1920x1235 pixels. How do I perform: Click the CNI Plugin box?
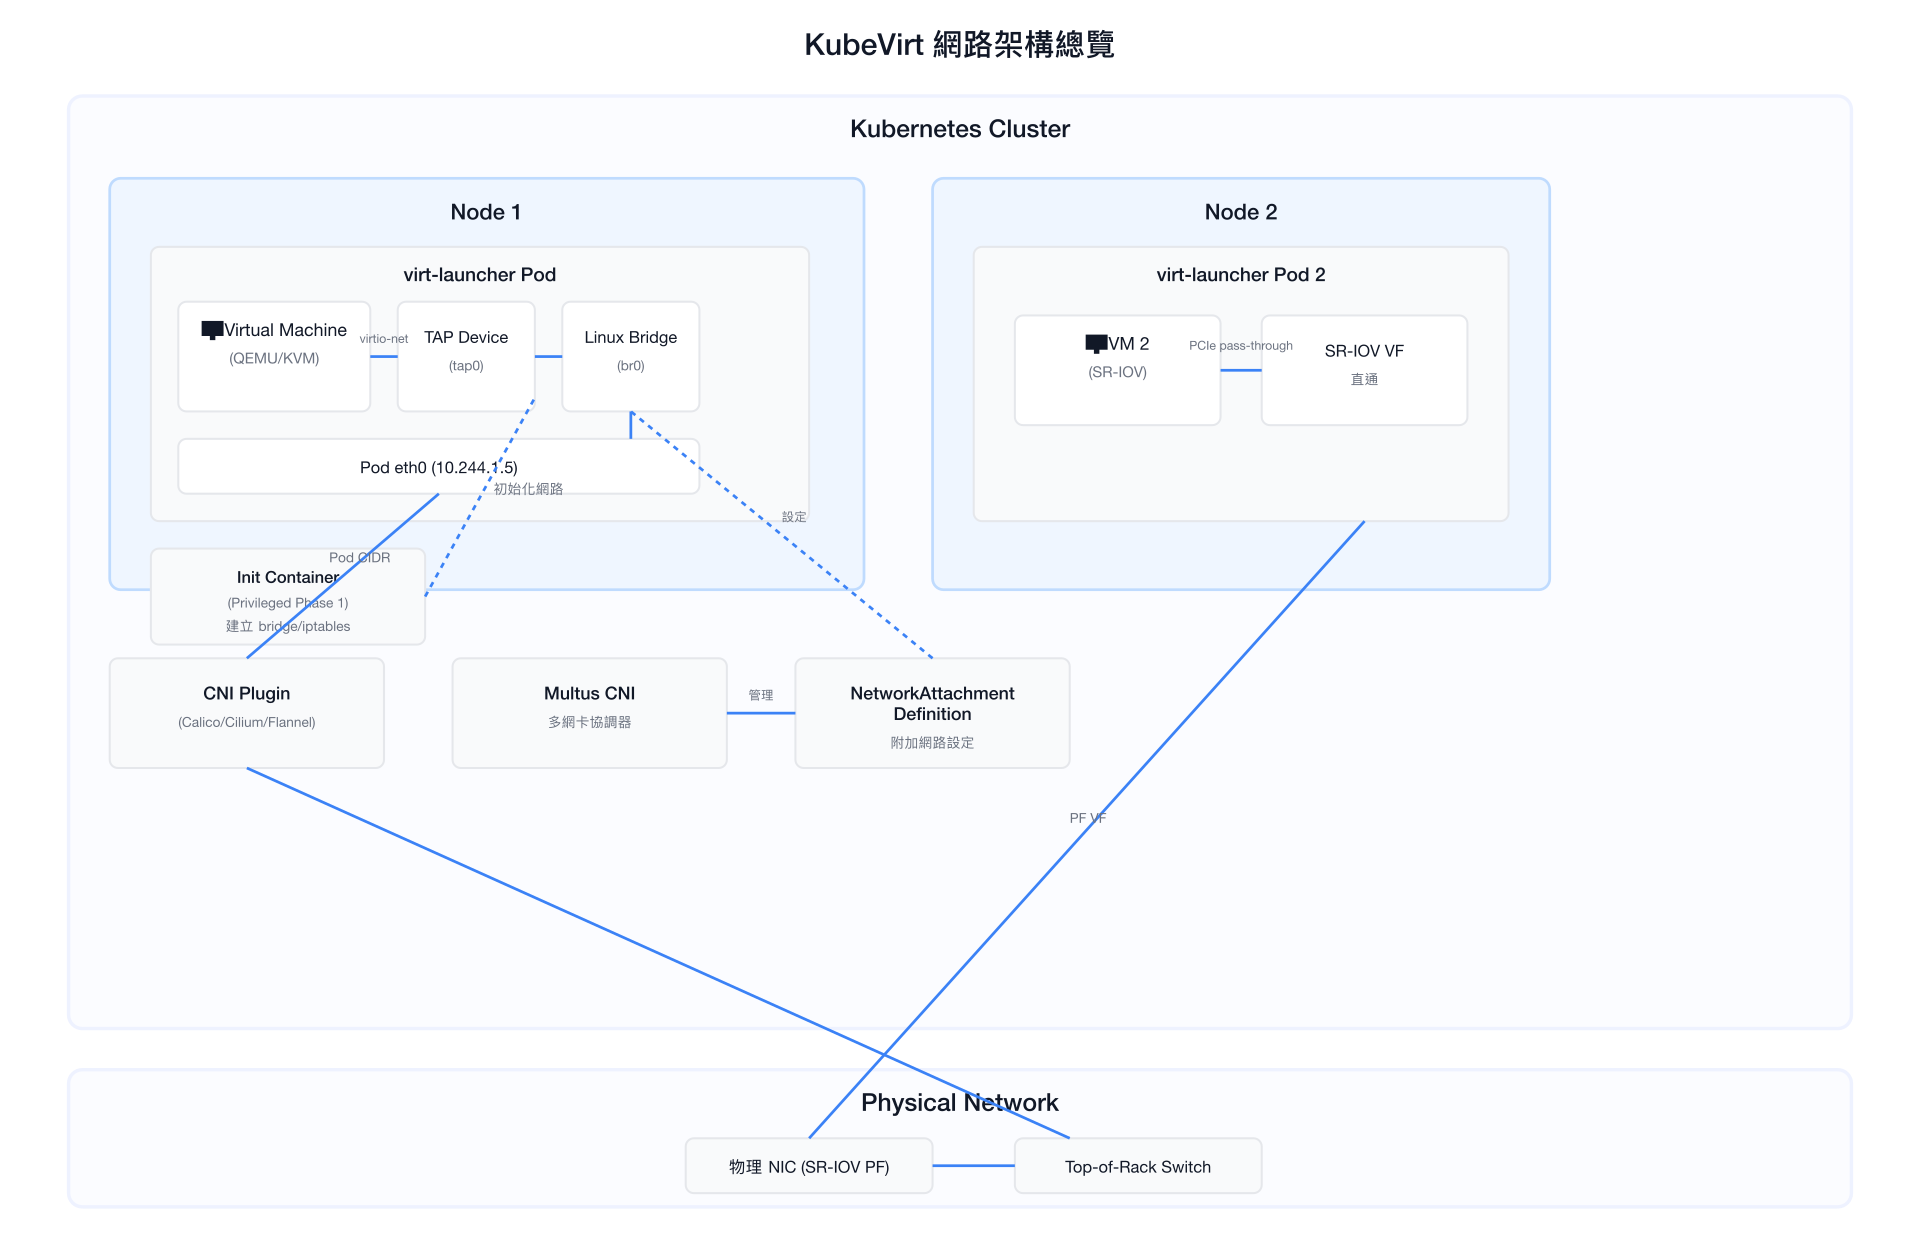[247, 712]
